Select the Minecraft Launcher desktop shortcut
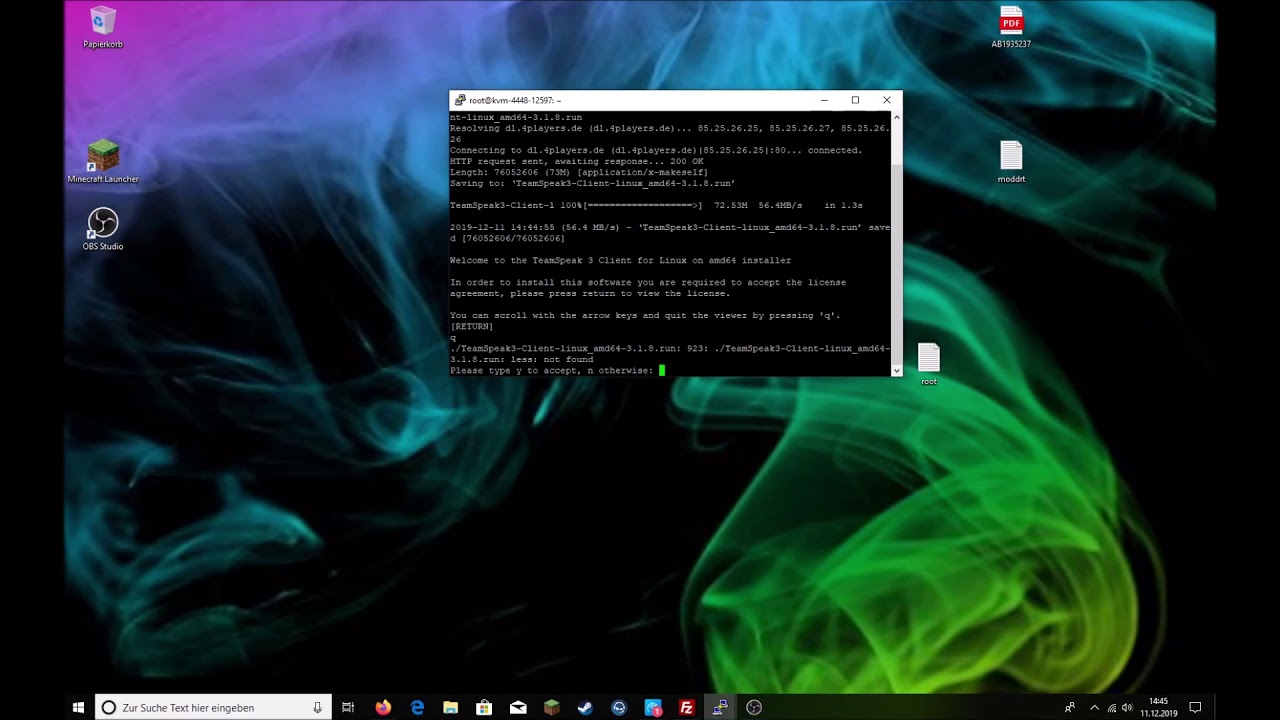 tap(103, 162)
